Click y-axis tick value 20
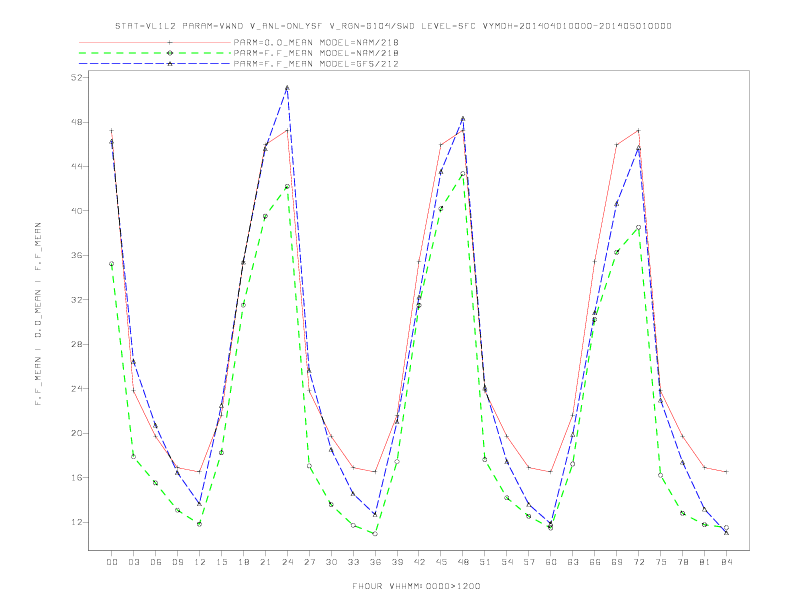 77,433
